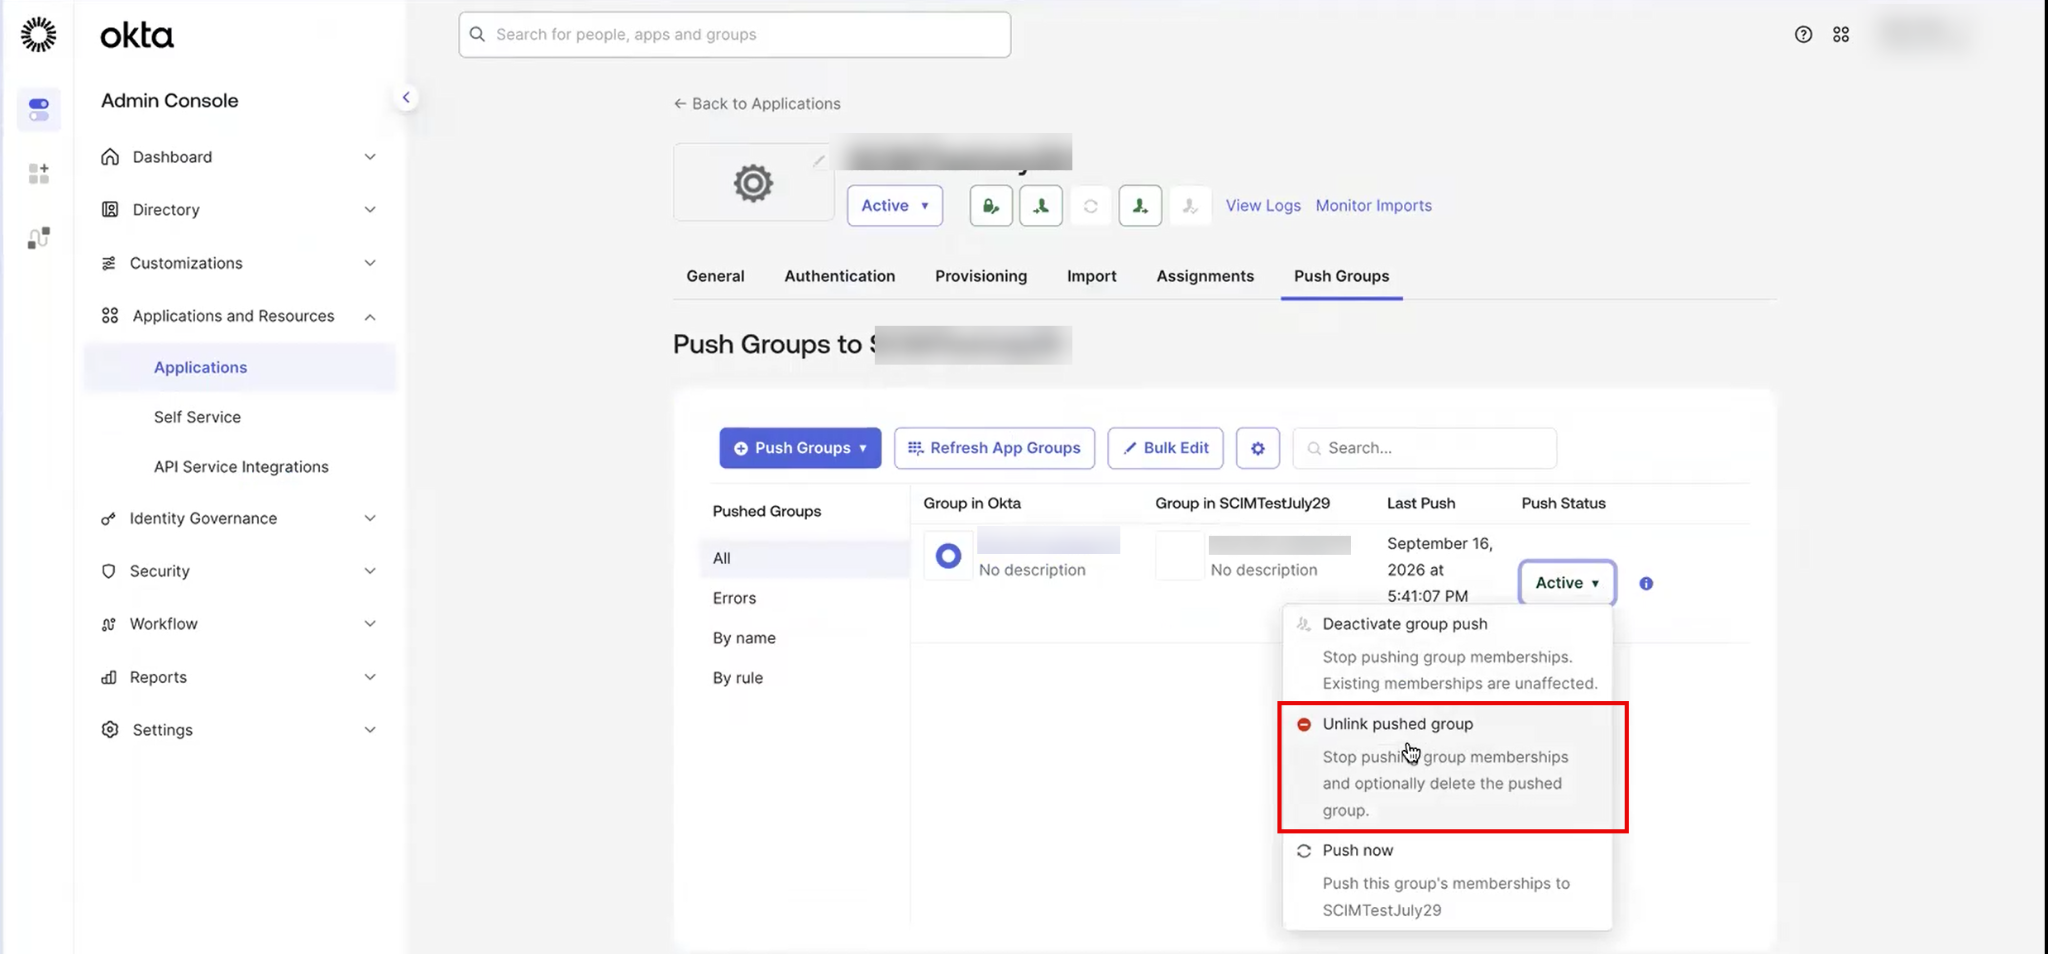This screenshot has height=954, width=2048.
Task: Open the Push Groups dropdown button
Action: tap(800, 448)
